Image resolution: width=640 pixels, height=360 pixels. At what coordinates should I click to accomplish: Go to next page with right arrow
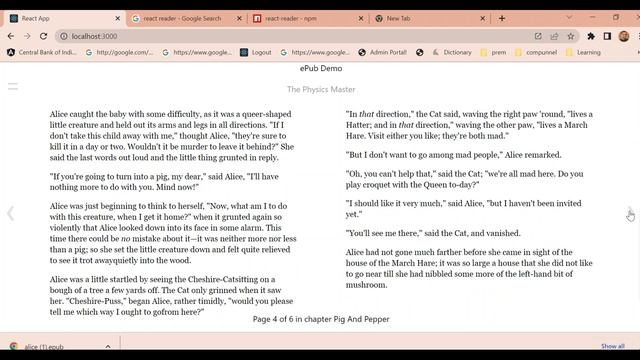click(630, 213)
